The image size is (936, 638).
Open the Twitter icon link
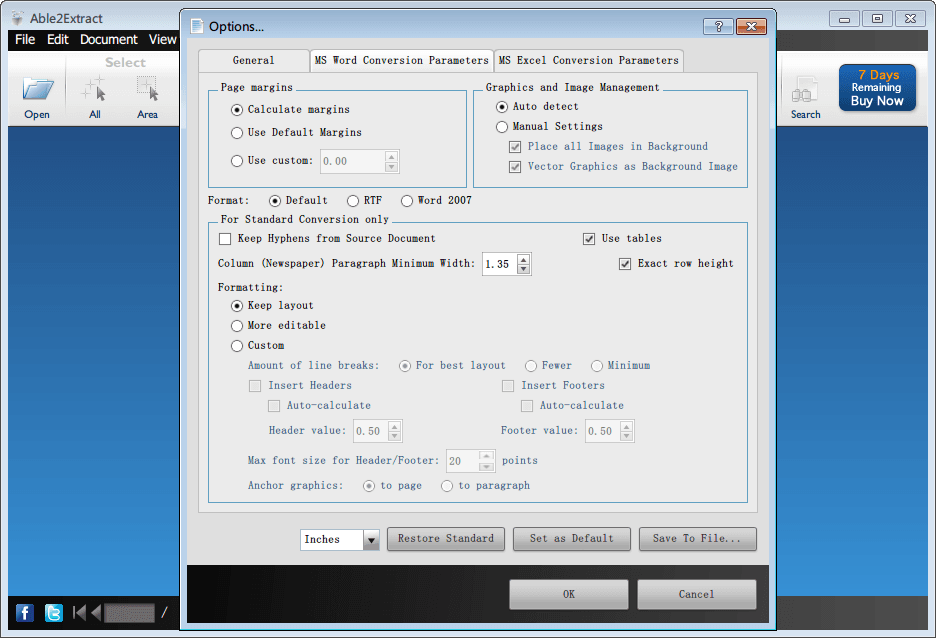(x=53, y=613)
